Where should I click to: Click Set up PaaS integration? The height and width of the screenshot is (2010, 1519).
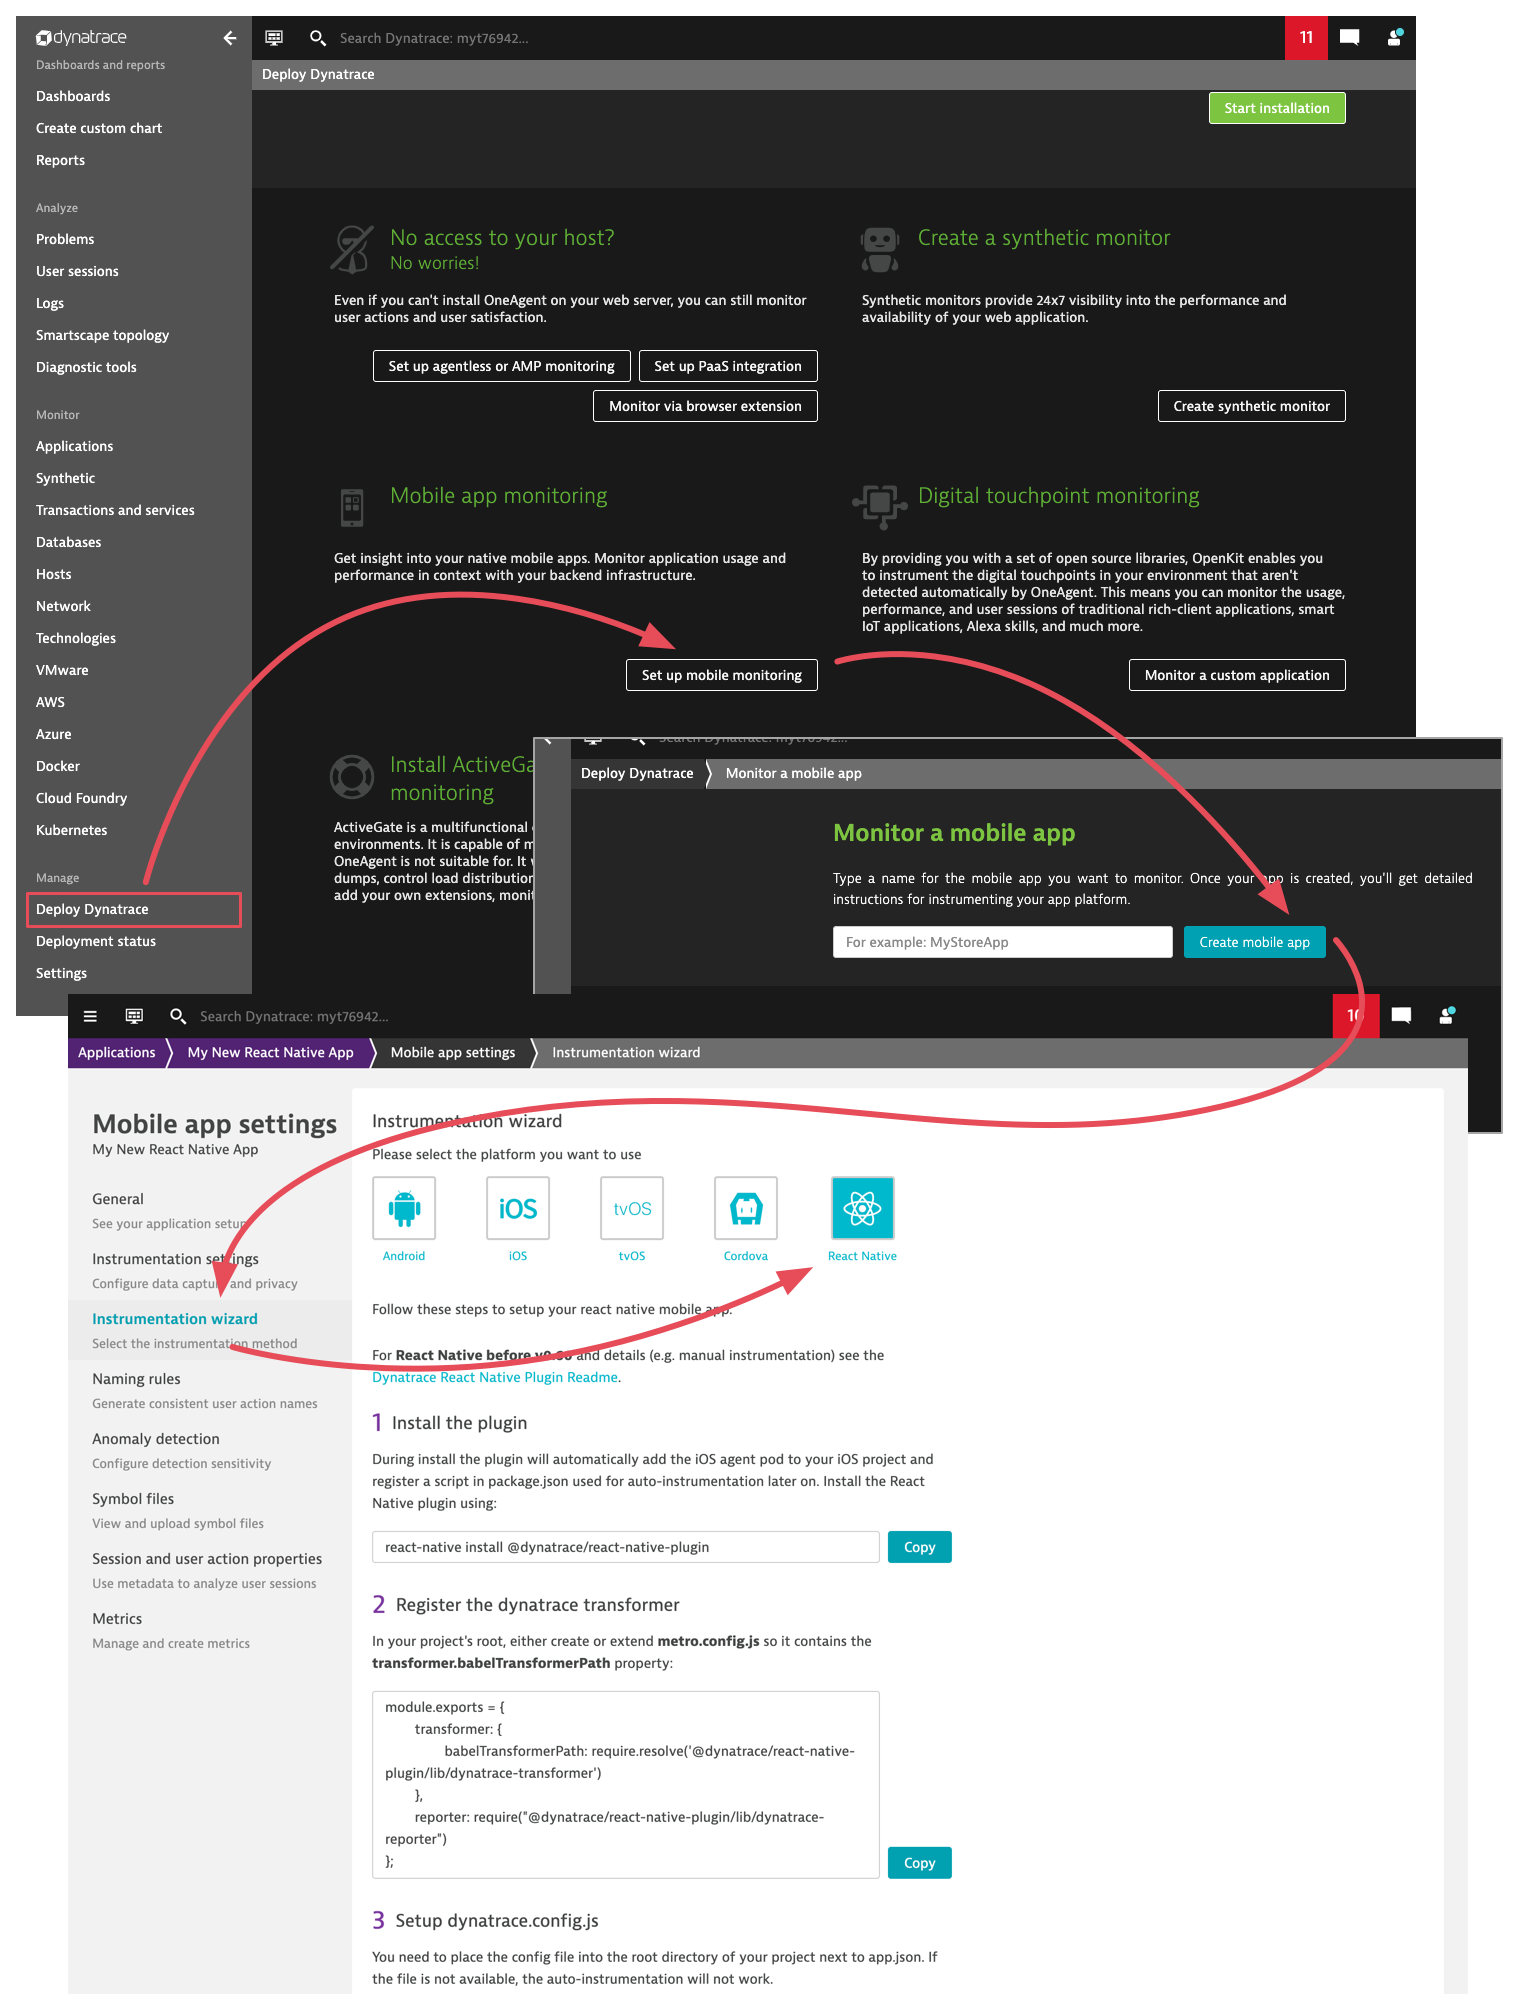728,366
